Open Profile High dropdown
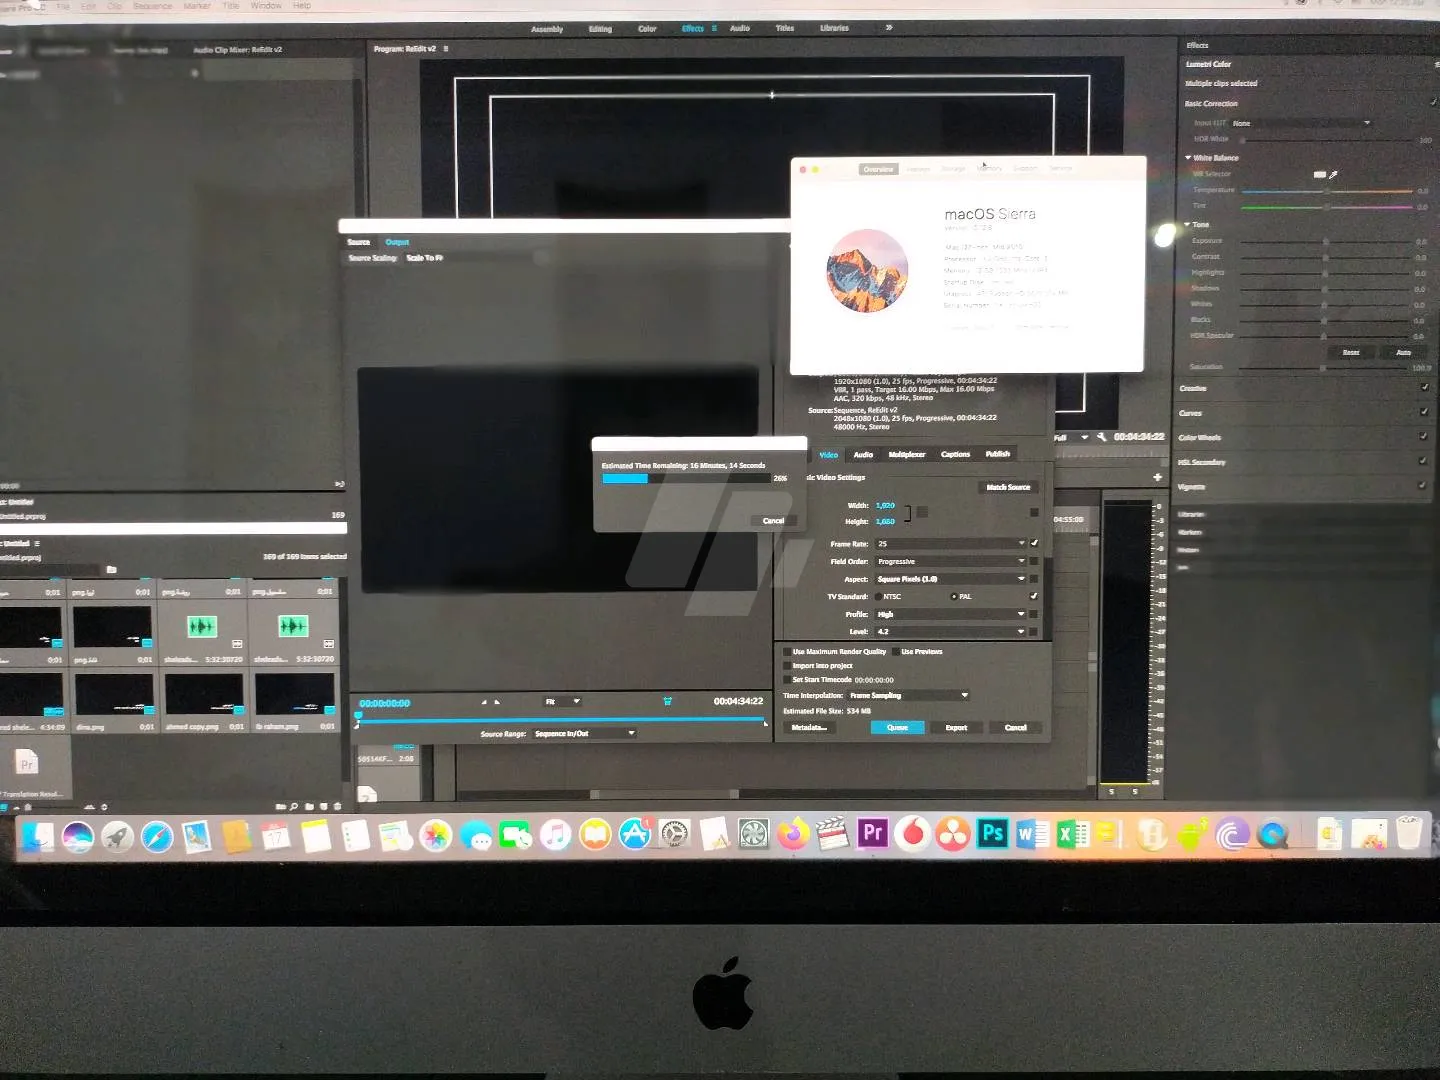The width and height of the screenshot is (1440, 1080). 951,614
